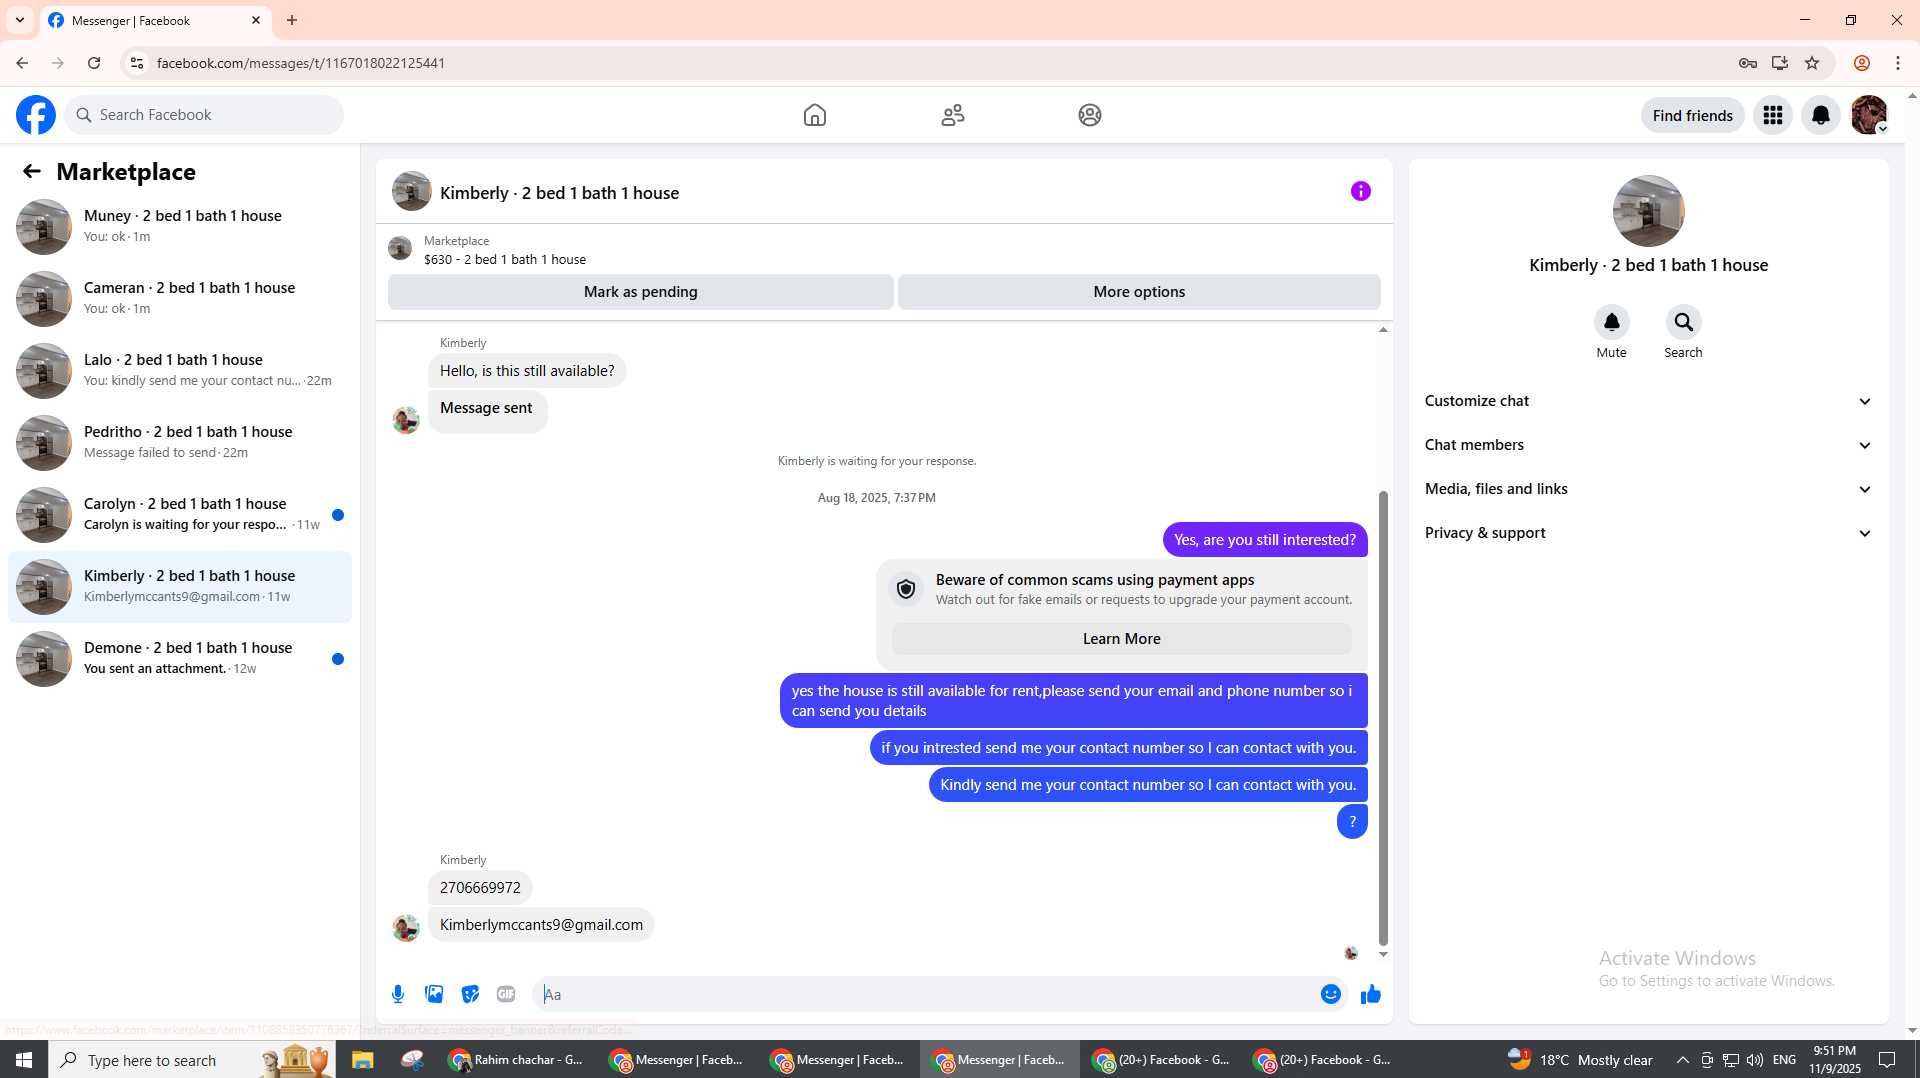Go back from Marketplace chats list
The image size is (1920, 1078).
(32, 172)
